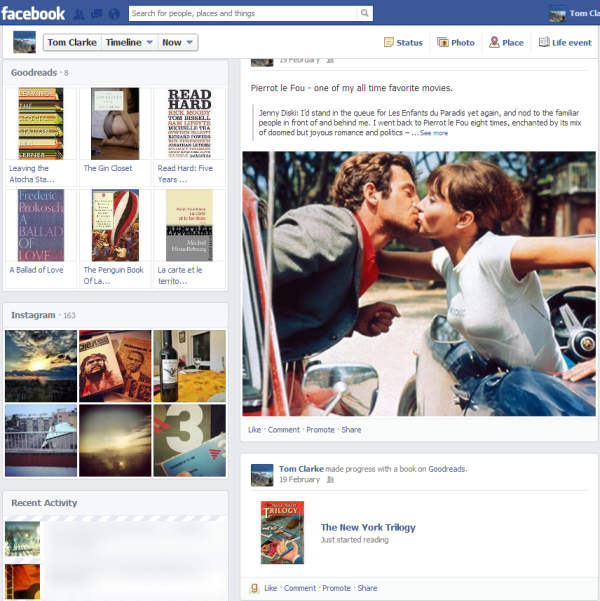Open the Instagram snowy buildings photo

[41, 440]
